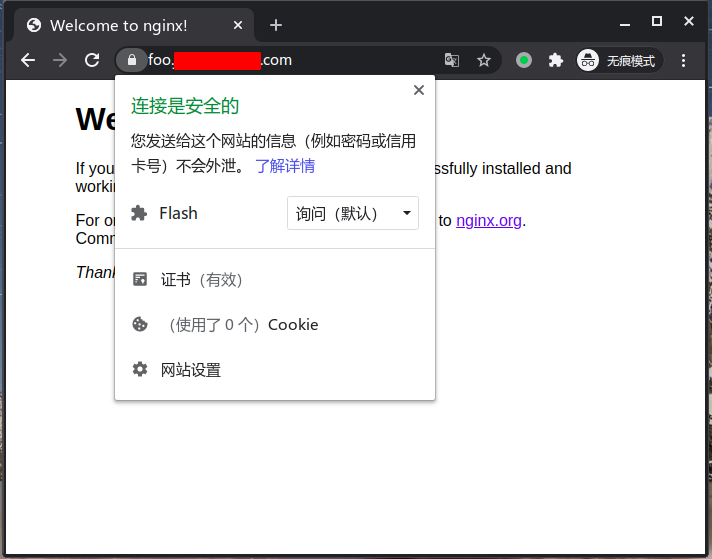Open a new tab with plus button

[x=276, y=25]
